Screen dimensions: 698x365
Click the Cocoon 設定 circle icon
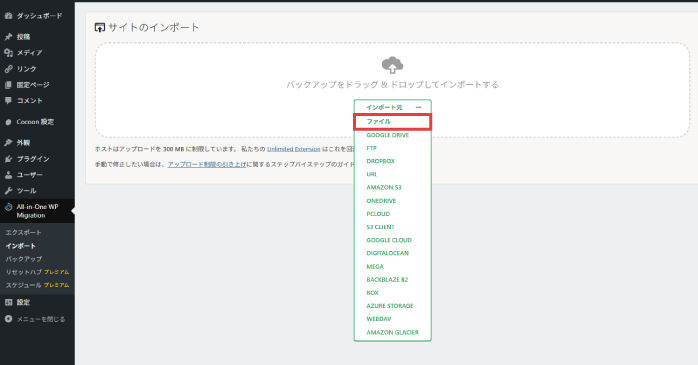click(x=8, y=122)
